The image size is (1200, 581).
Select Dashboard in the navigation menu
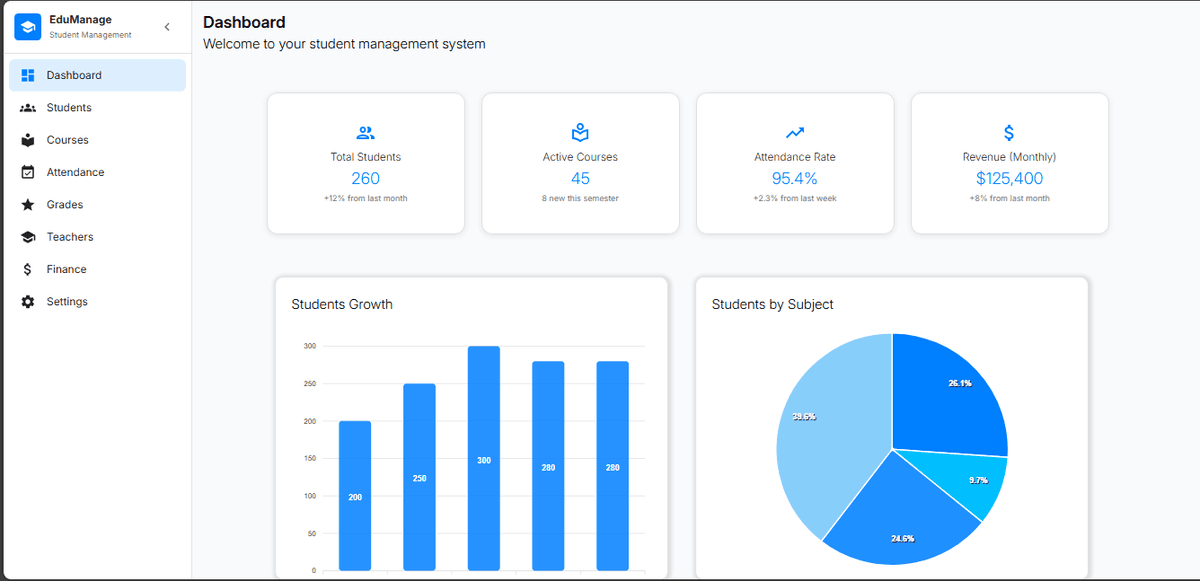tap(74, 74)
